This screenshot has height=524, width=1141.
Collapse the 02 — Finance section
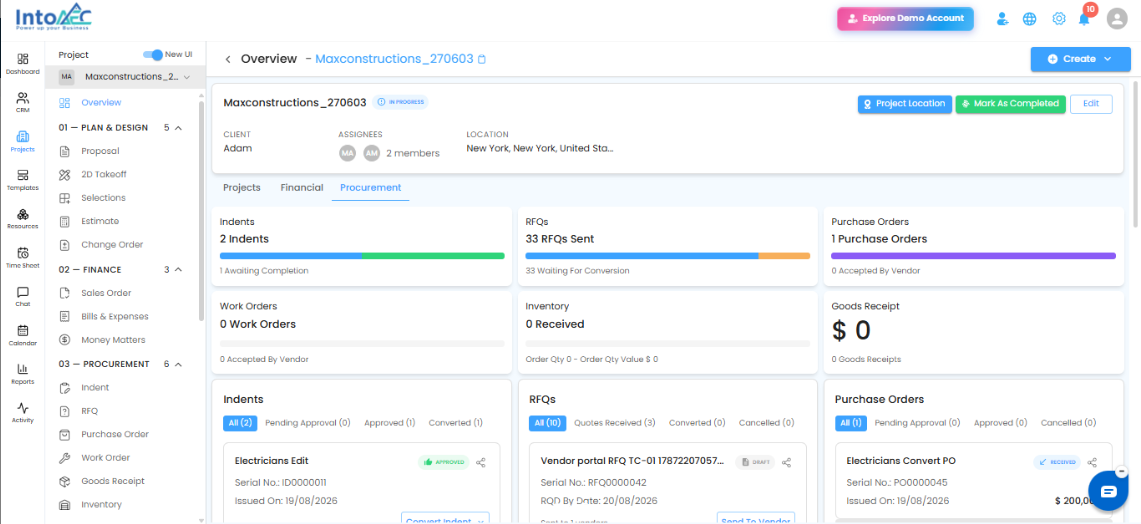[178, 270]
